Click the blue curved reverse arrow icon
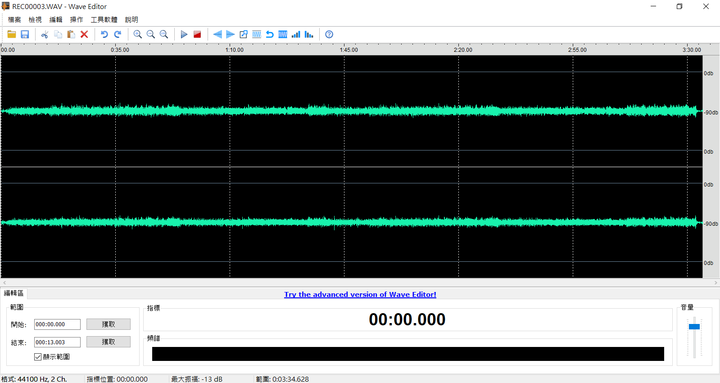This screenshot has height=383, width=720. 270,34
